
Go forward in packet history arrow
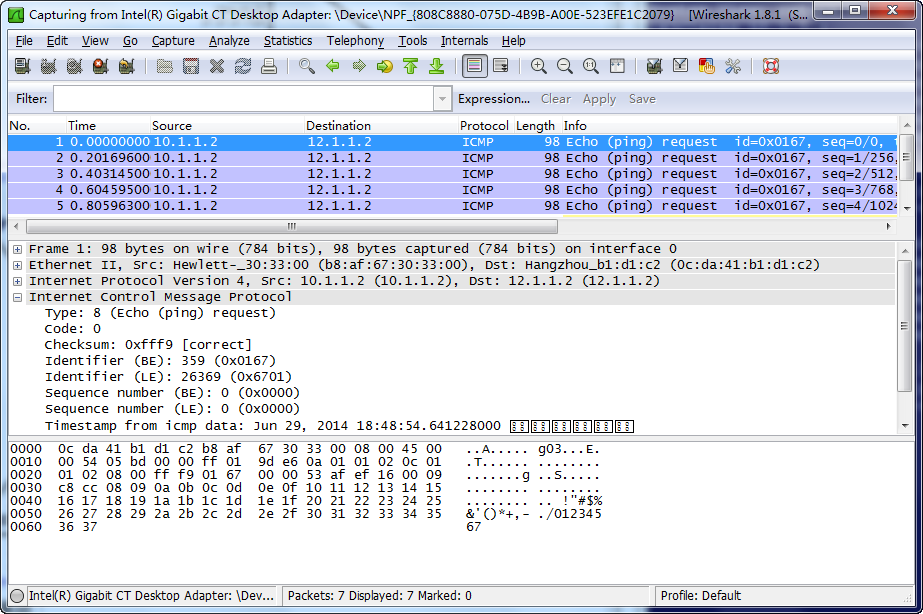[x=358, y=66]
